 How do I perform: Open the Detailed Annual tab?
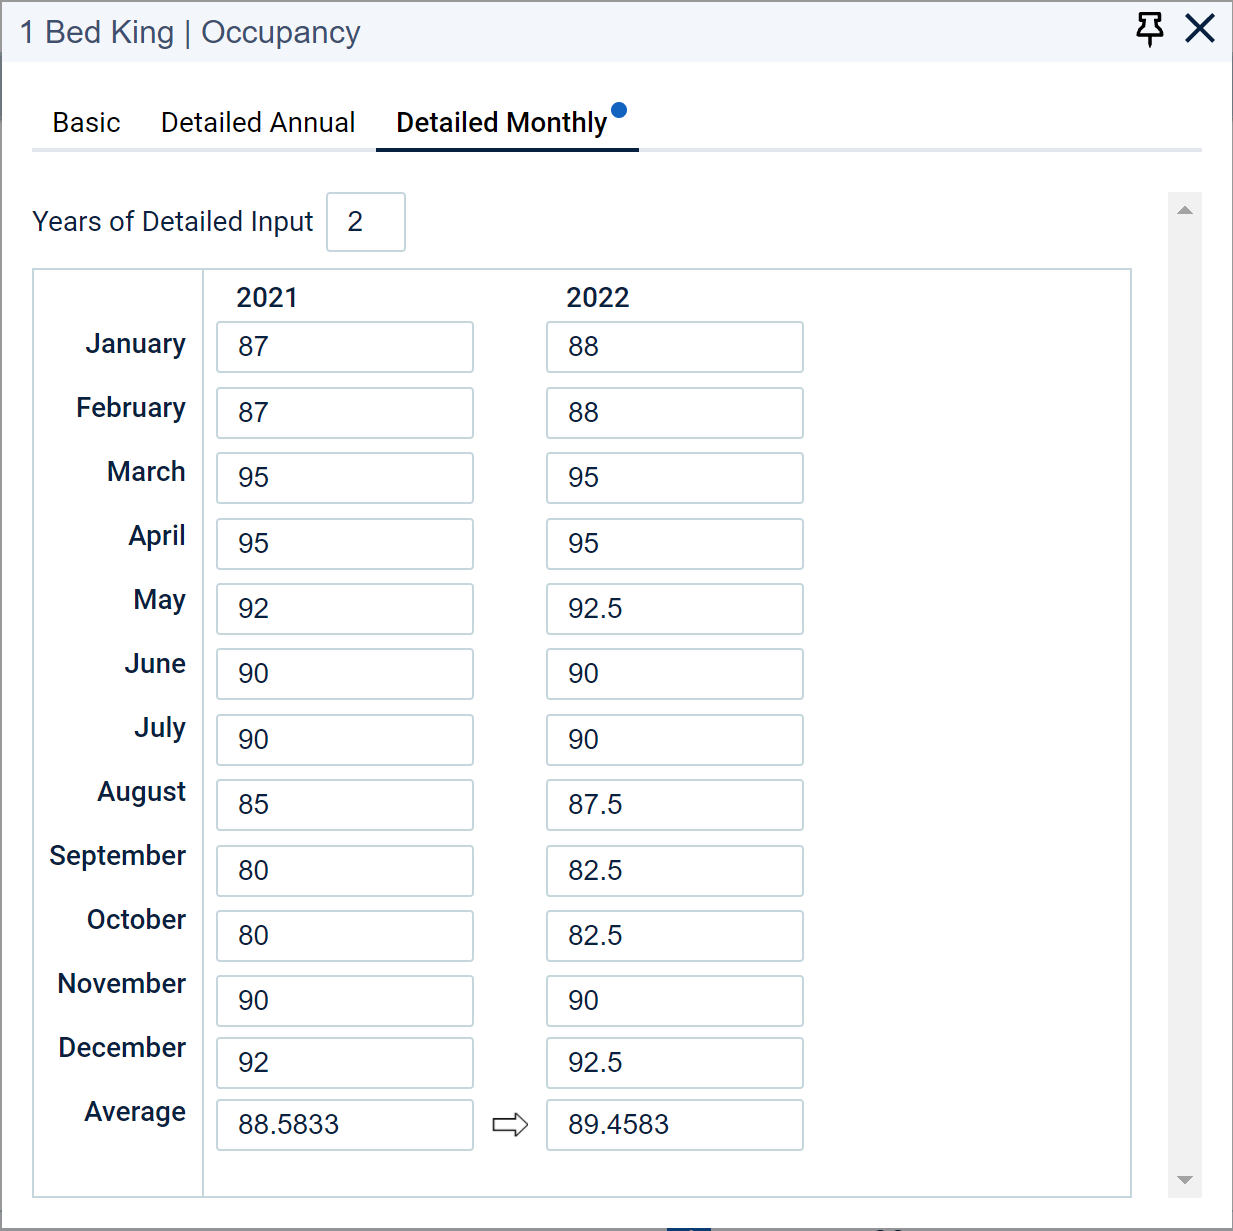258,122
